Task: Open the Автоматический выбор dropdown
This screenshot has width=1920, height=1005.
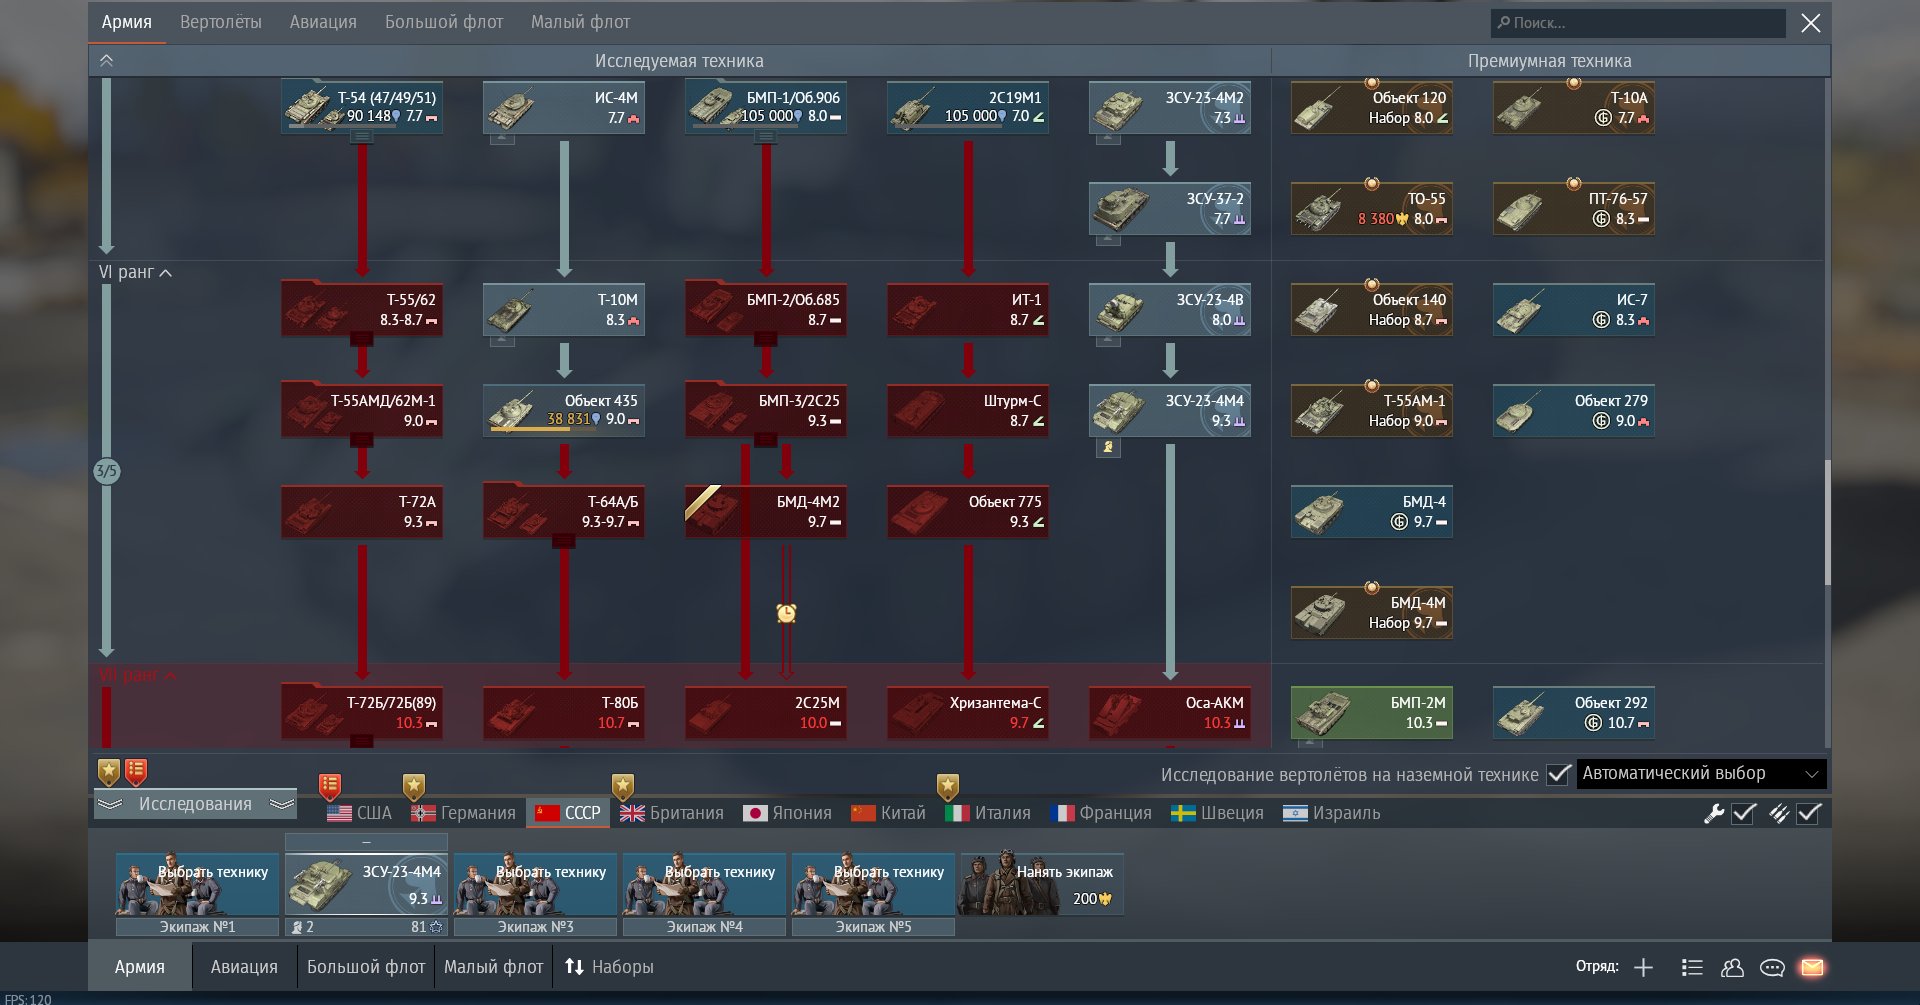Action: click(1701, 774)
